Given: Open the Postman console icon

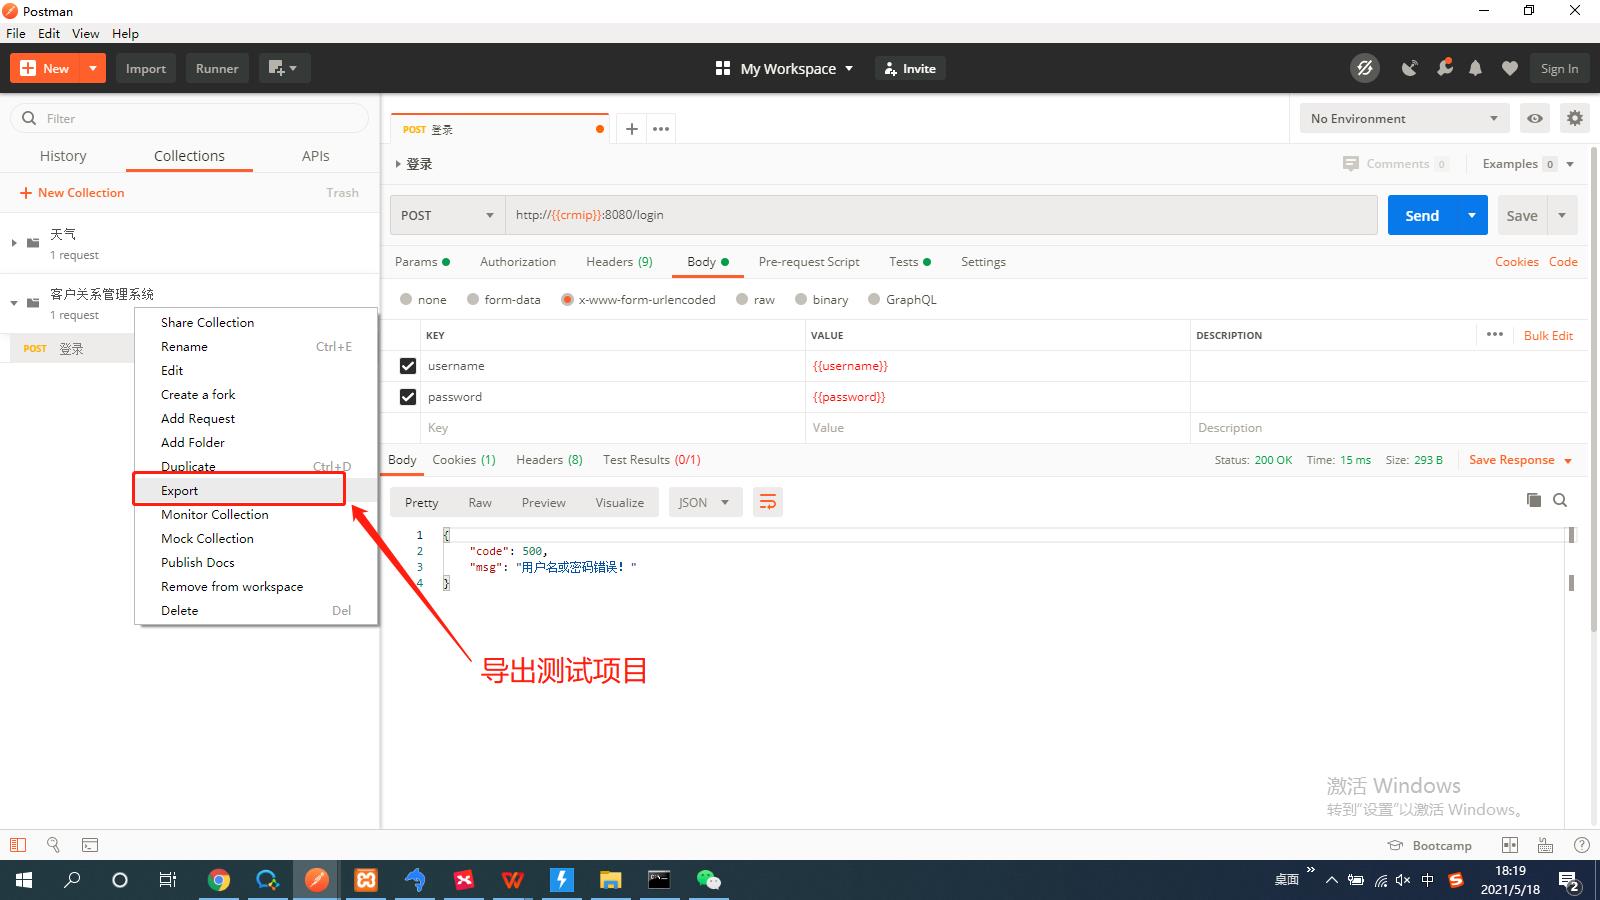Looking at the screenshot, I should click(x=90, y=845).
